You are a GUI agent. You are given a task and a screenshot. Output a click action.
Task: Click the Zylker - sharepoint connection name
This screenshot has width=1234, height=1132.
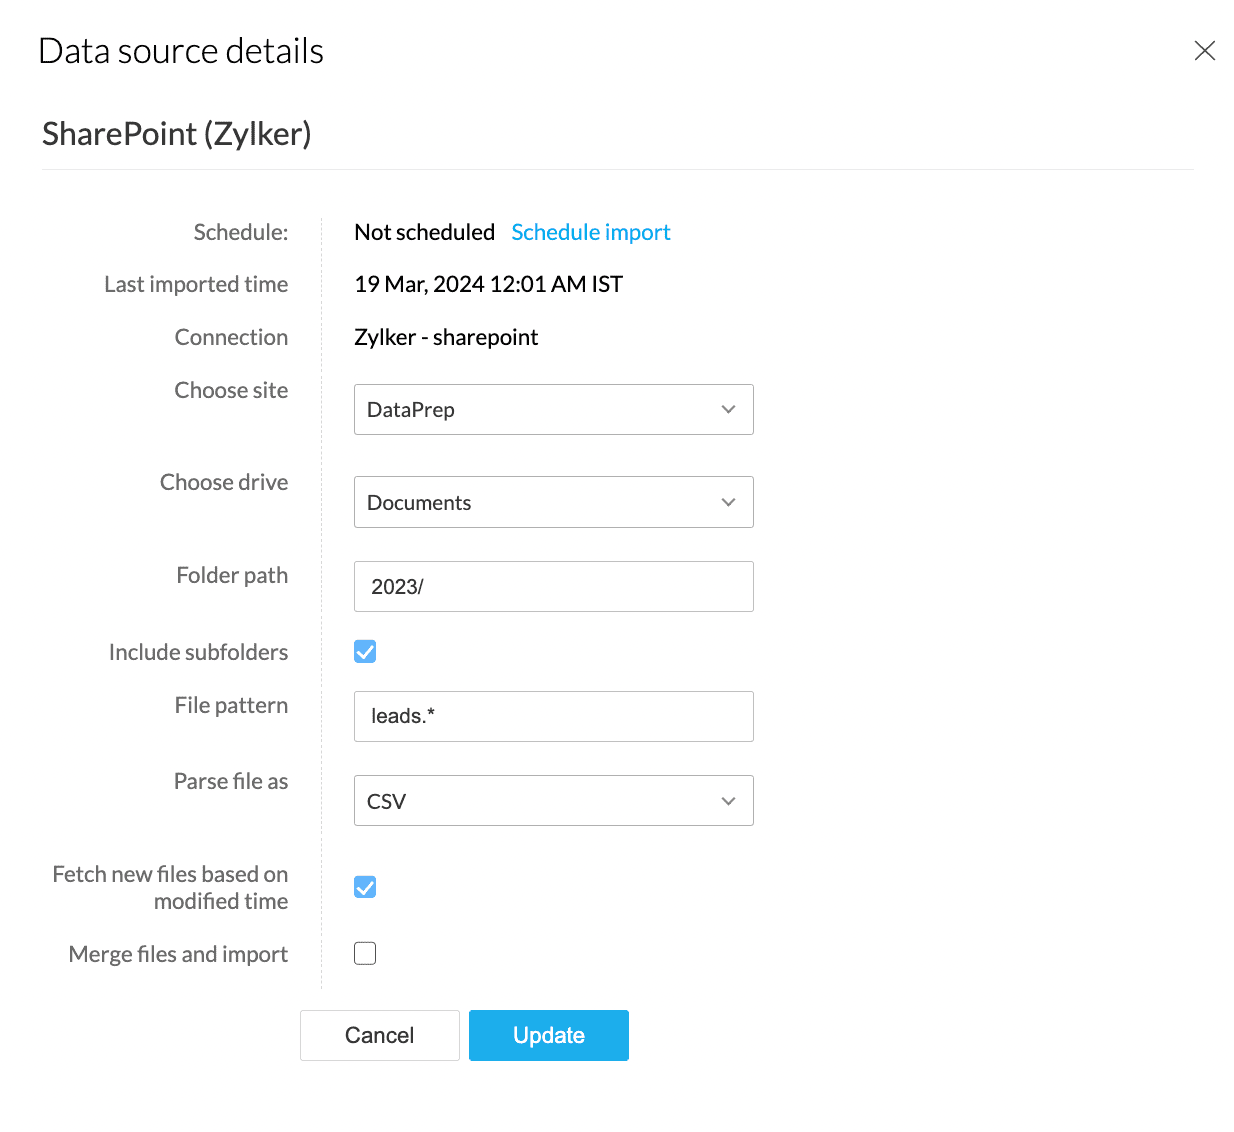(446, 337)
